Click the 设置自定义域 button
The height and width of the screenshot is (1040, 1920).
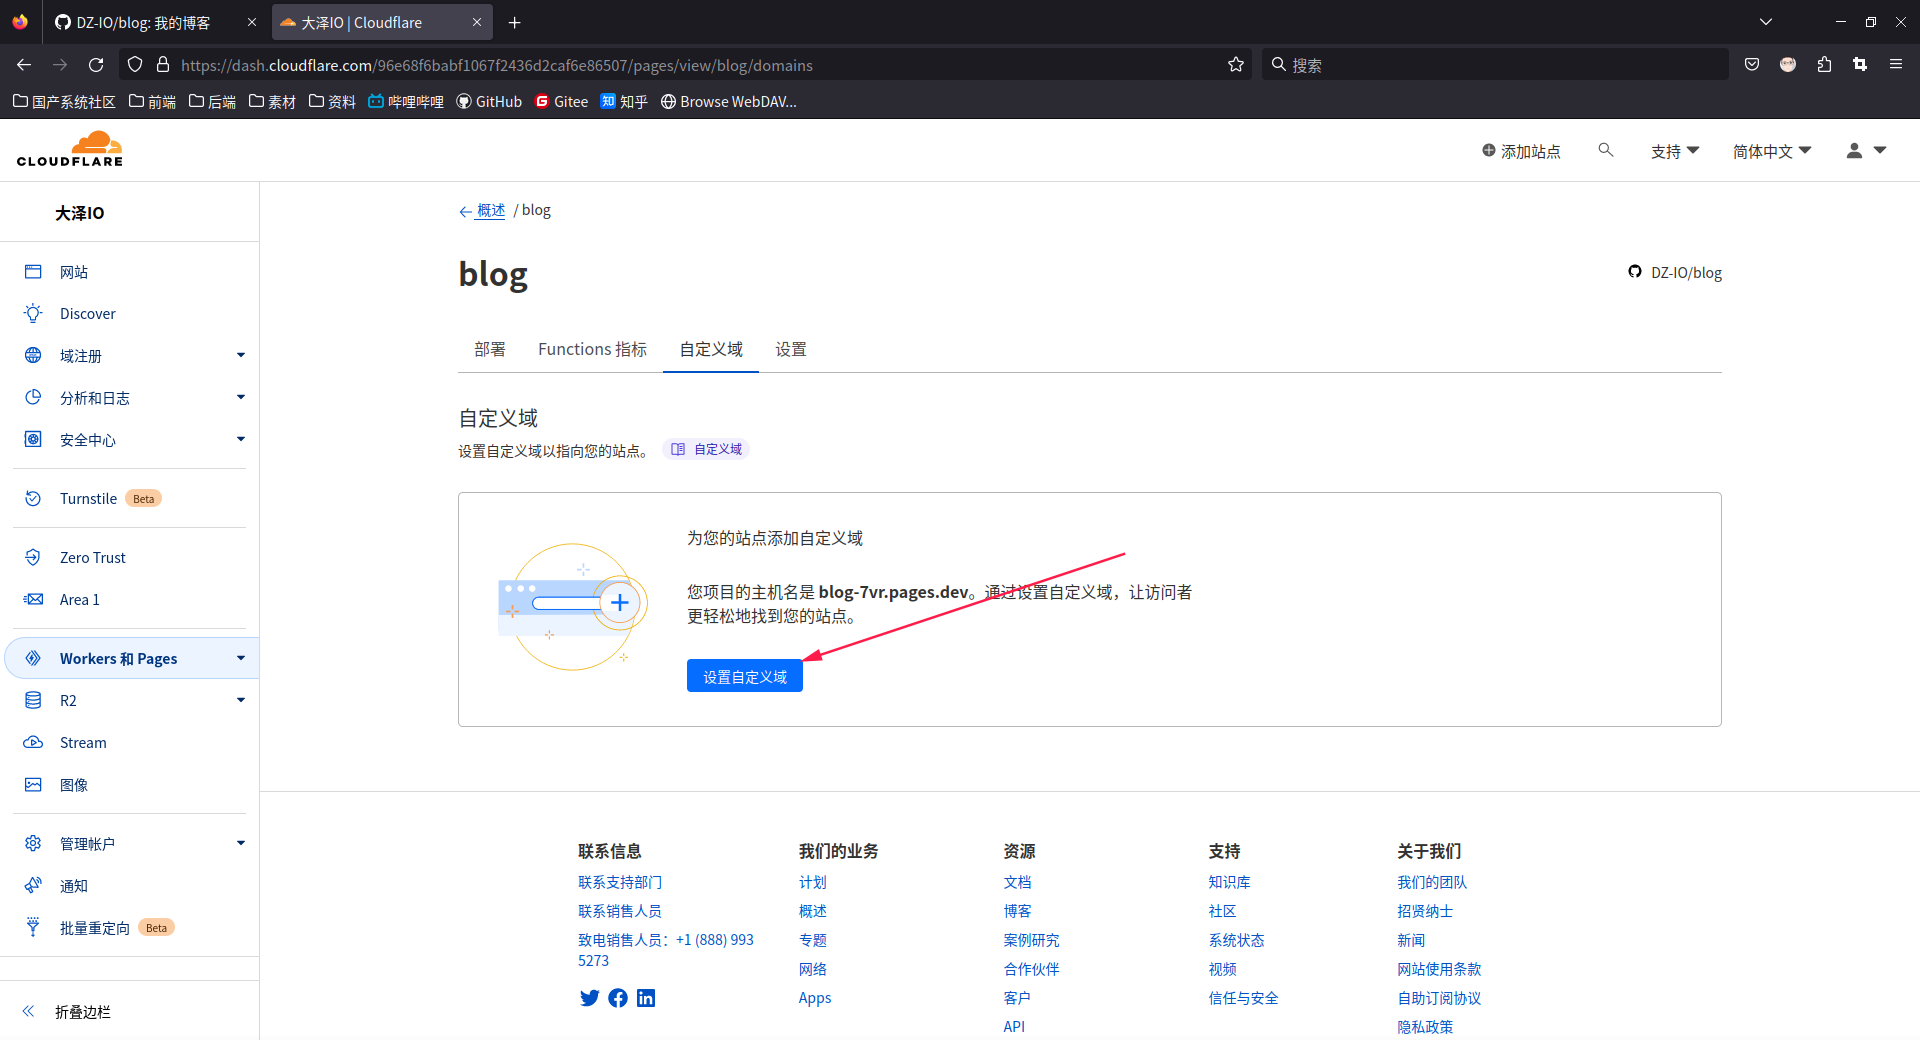pos(744,676)
